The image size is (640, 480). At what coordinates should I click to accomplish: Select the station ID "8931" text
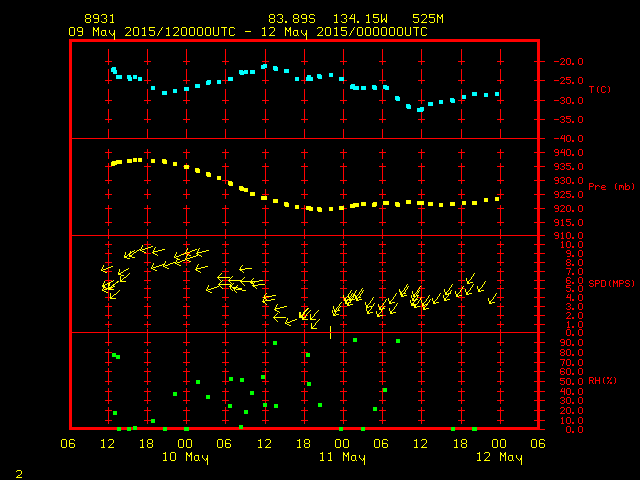(100, 19)
